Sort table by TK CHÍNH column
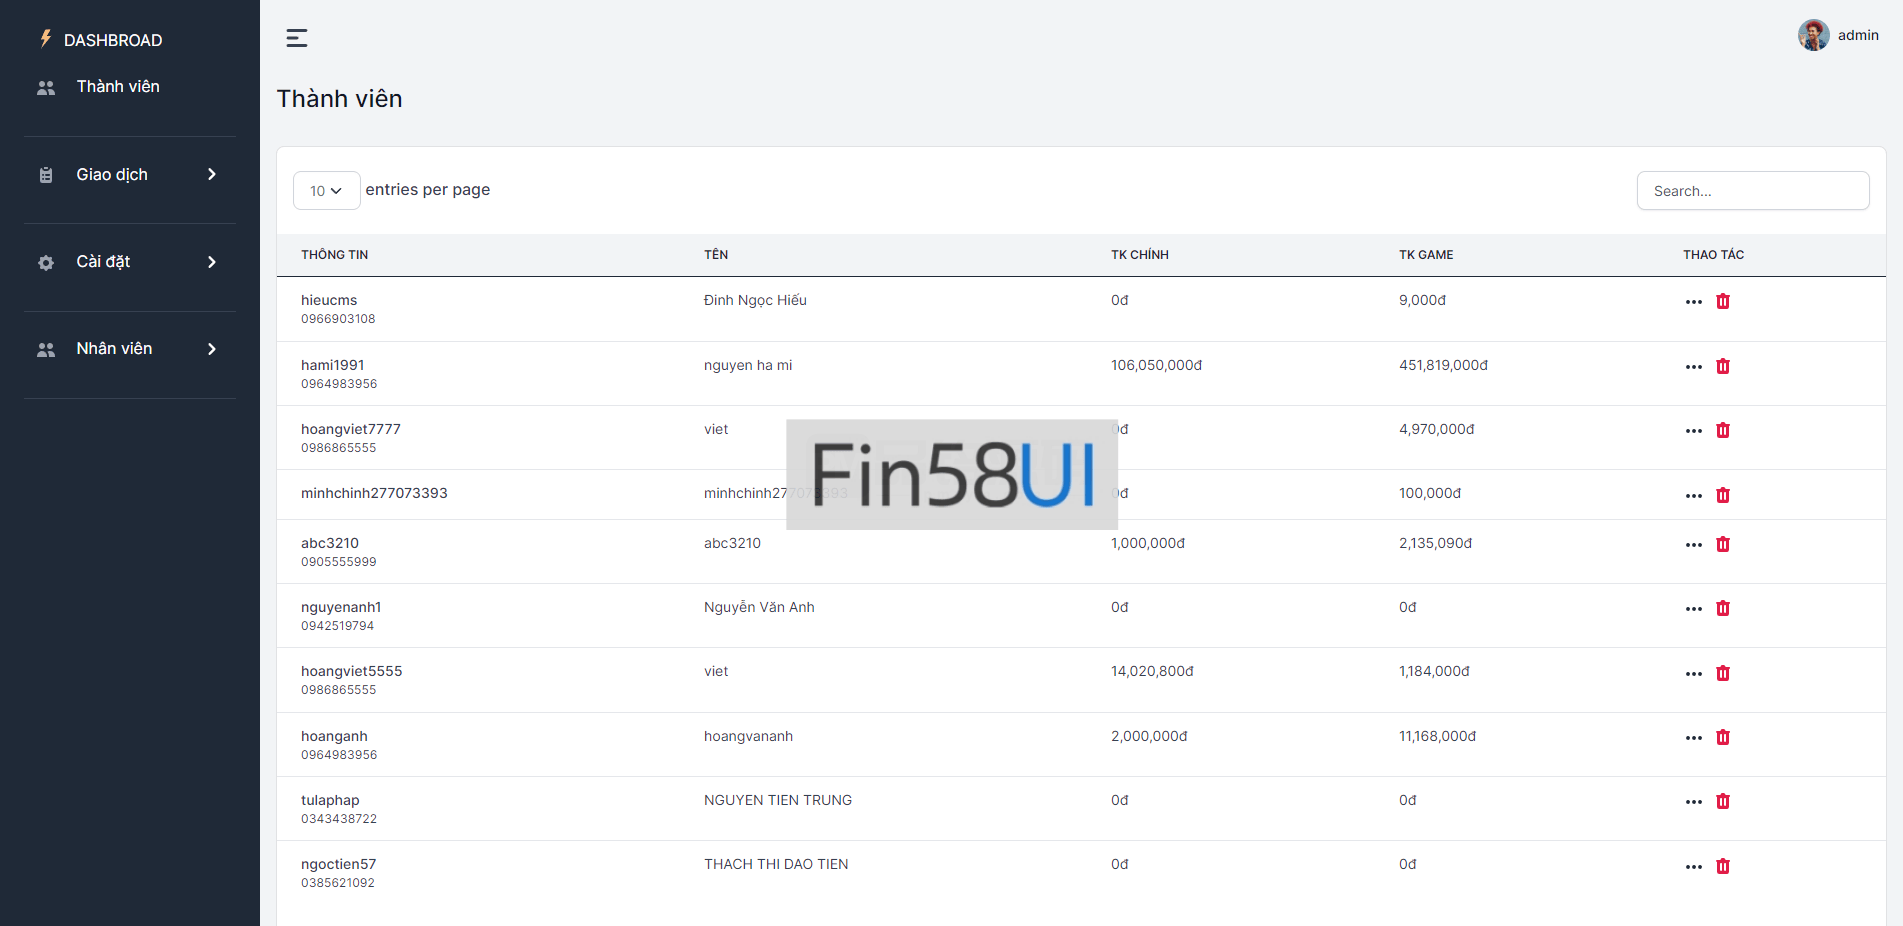Screen dimensions: 1903x926 [1139, 255]
